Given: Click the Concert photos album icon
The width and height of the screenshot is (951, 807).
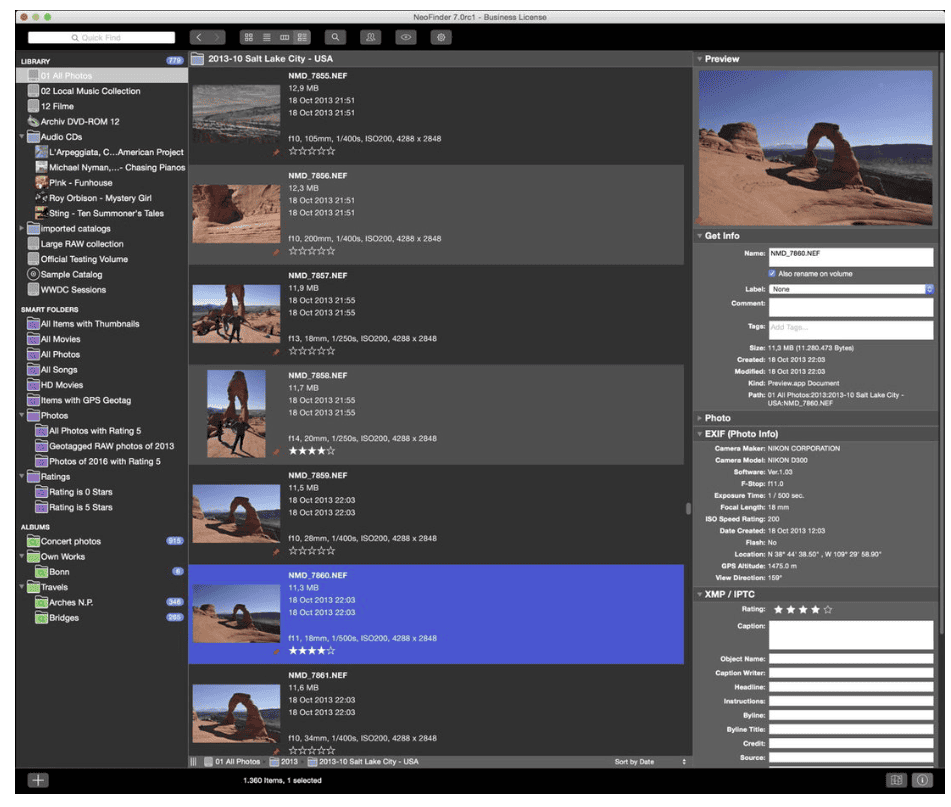Looking at the screenshot, I should click(x=33, y=541).
